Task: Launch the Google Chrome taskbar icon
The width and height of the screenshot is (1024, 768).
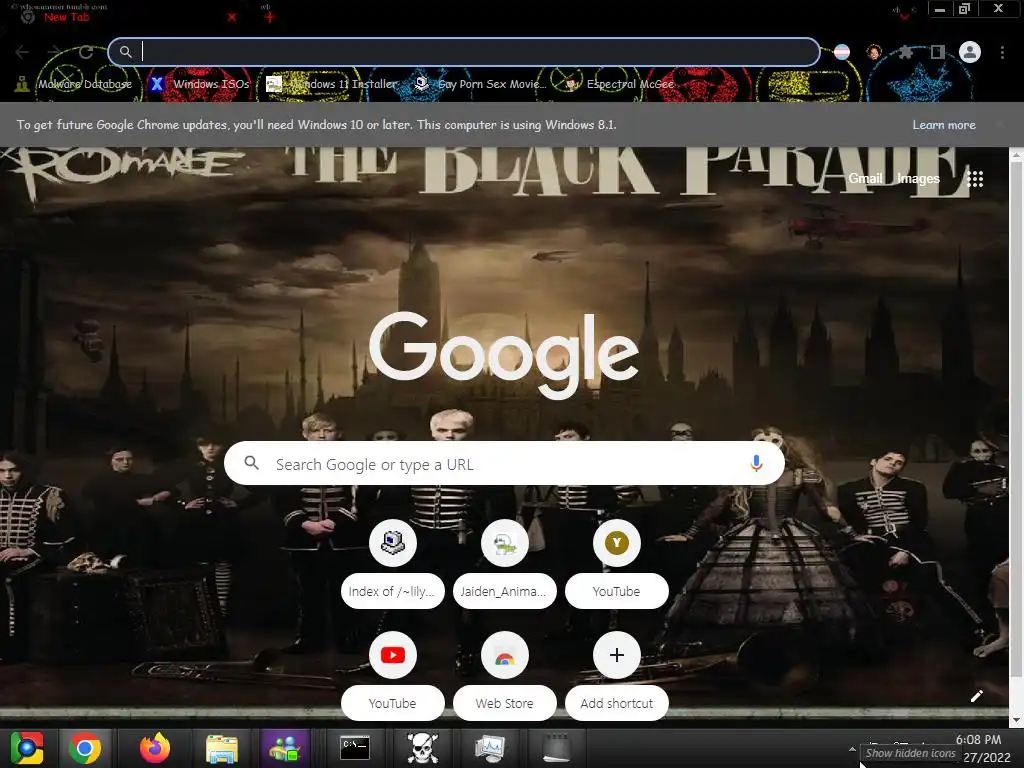Action: [85, 748]
